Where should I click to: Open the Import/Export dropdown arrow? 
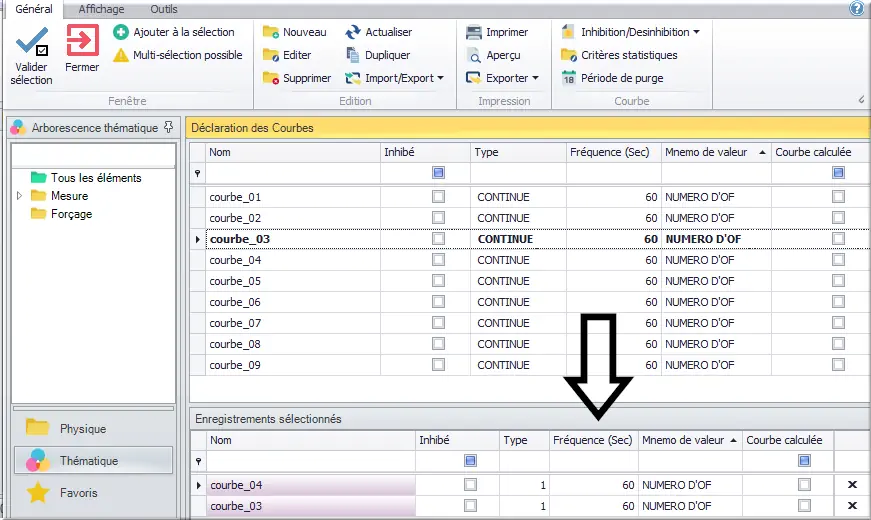point(440,78)
